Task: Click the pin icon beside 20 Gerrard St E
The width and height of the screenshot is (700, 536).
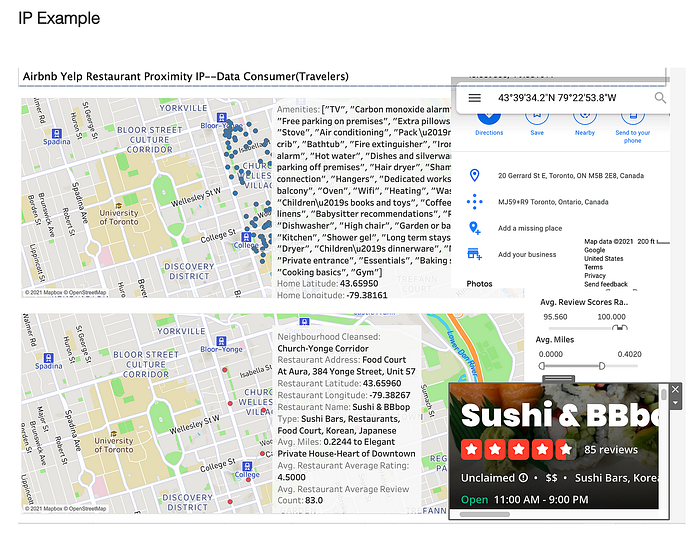Action: 475,175
